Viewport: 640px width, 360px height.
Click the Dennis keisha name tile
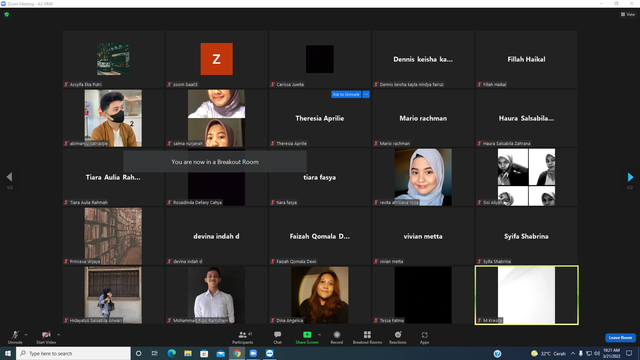423,59
